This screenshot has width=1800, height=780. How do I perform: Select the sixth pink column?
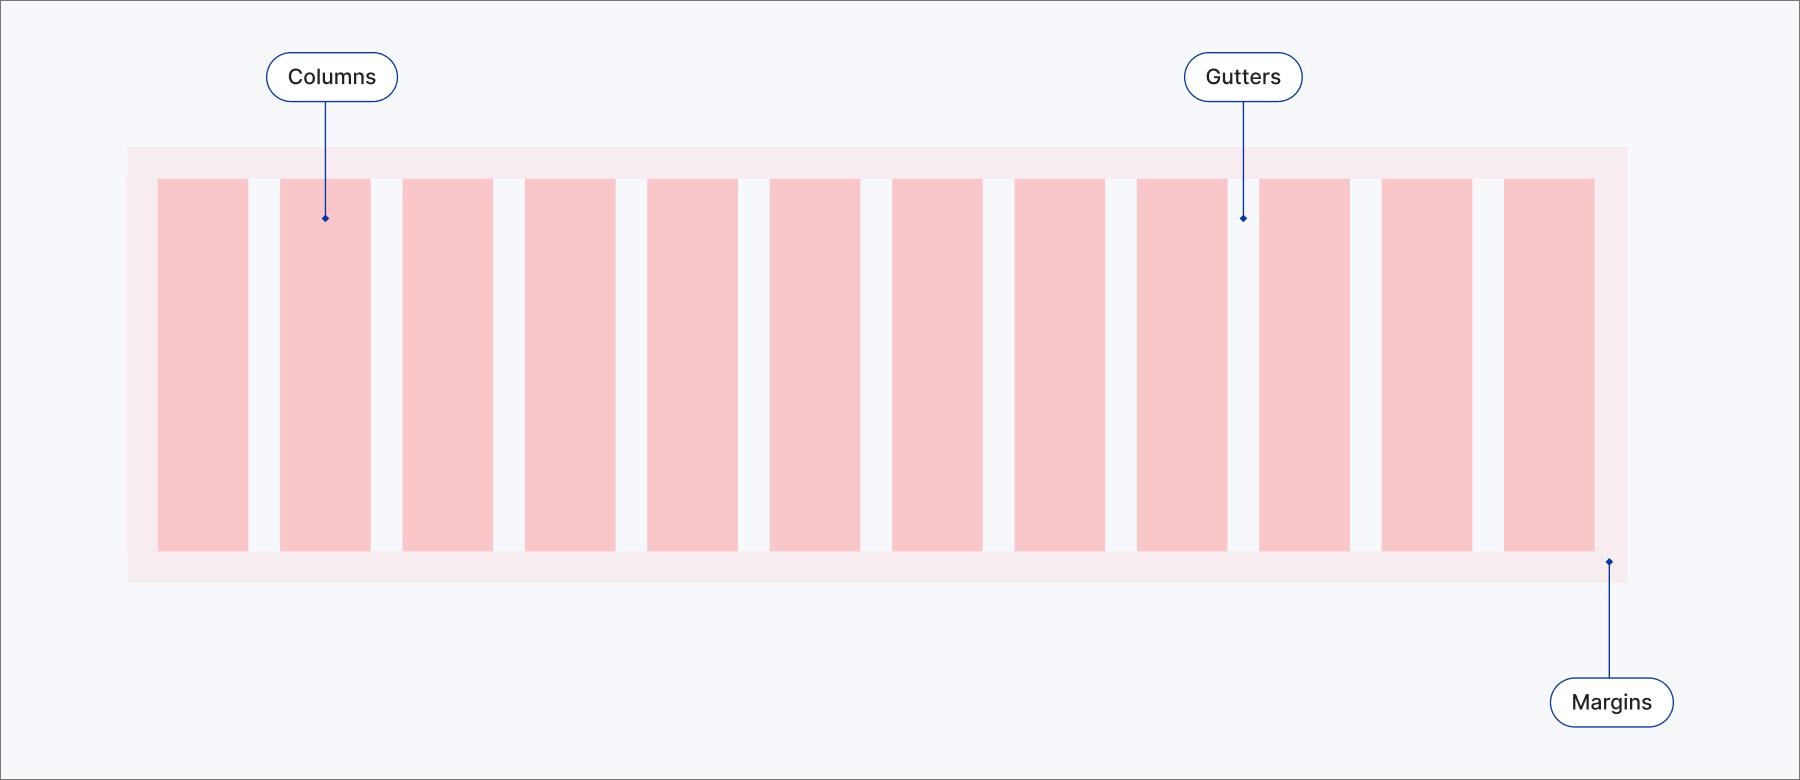tap(815, 365)
